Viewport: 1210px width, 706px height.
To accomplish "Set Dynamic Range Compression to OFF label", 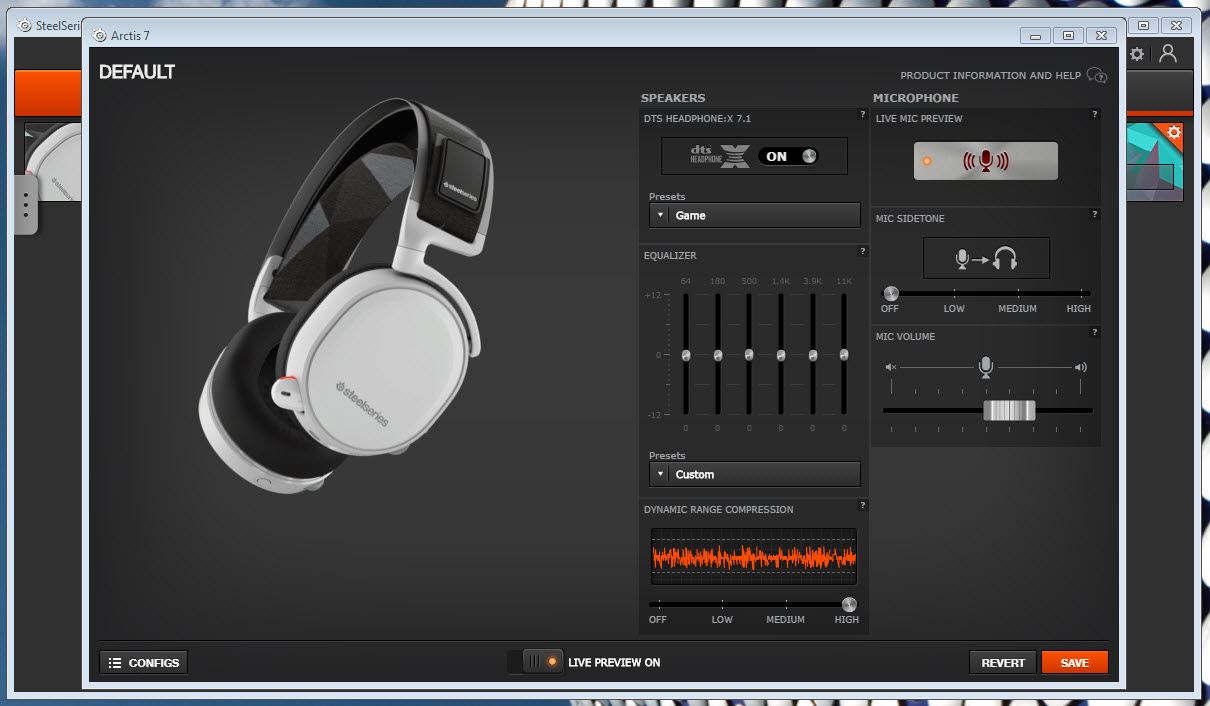I will [657, 620].
